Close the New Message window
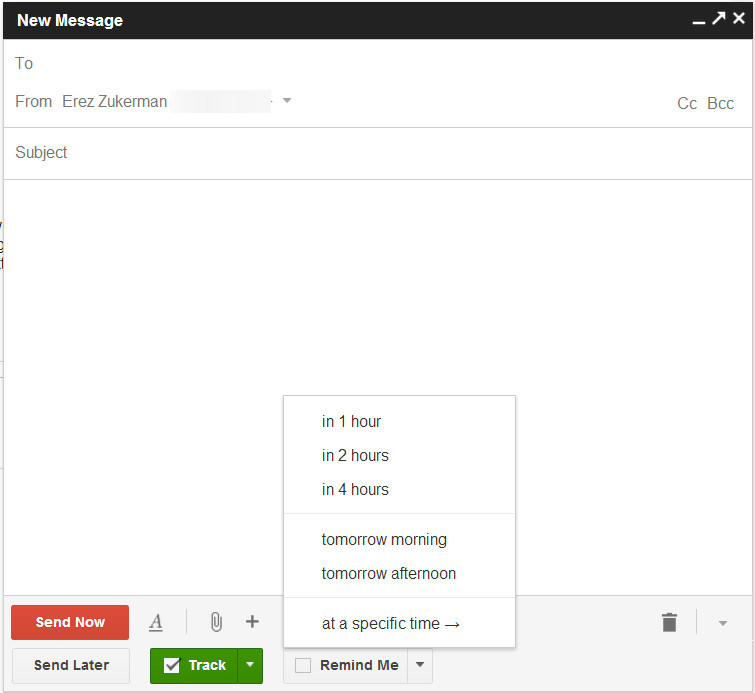This screenshot has height=693, width=755. click(x=739, y=19)
